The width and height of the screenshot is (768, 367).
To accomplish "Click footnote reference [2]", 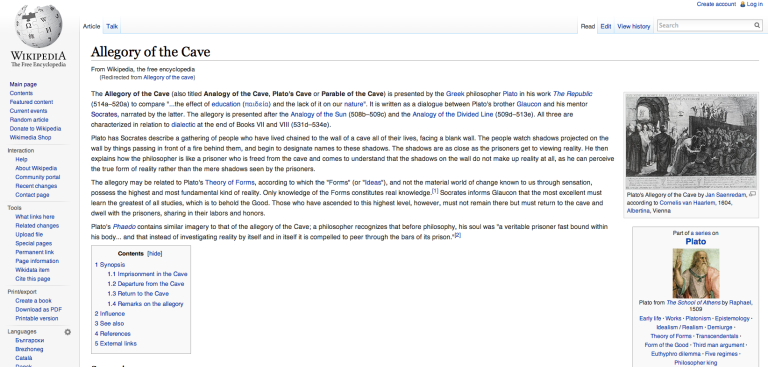I will tap(458, 235).
